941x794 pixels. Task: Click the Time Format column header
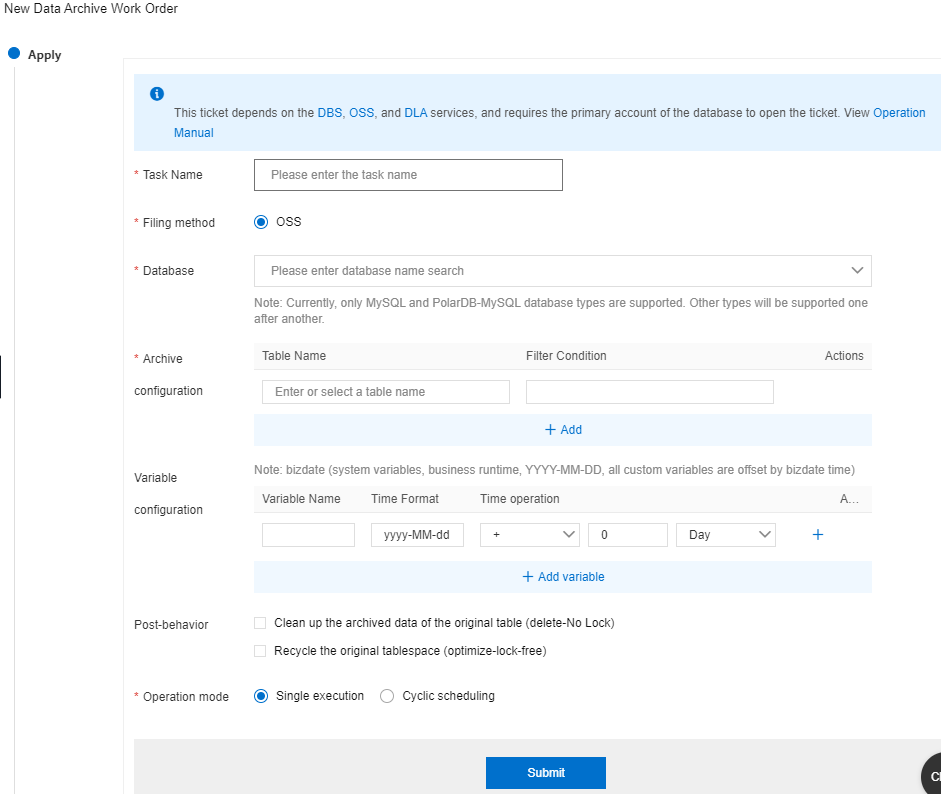coord(404,499)
